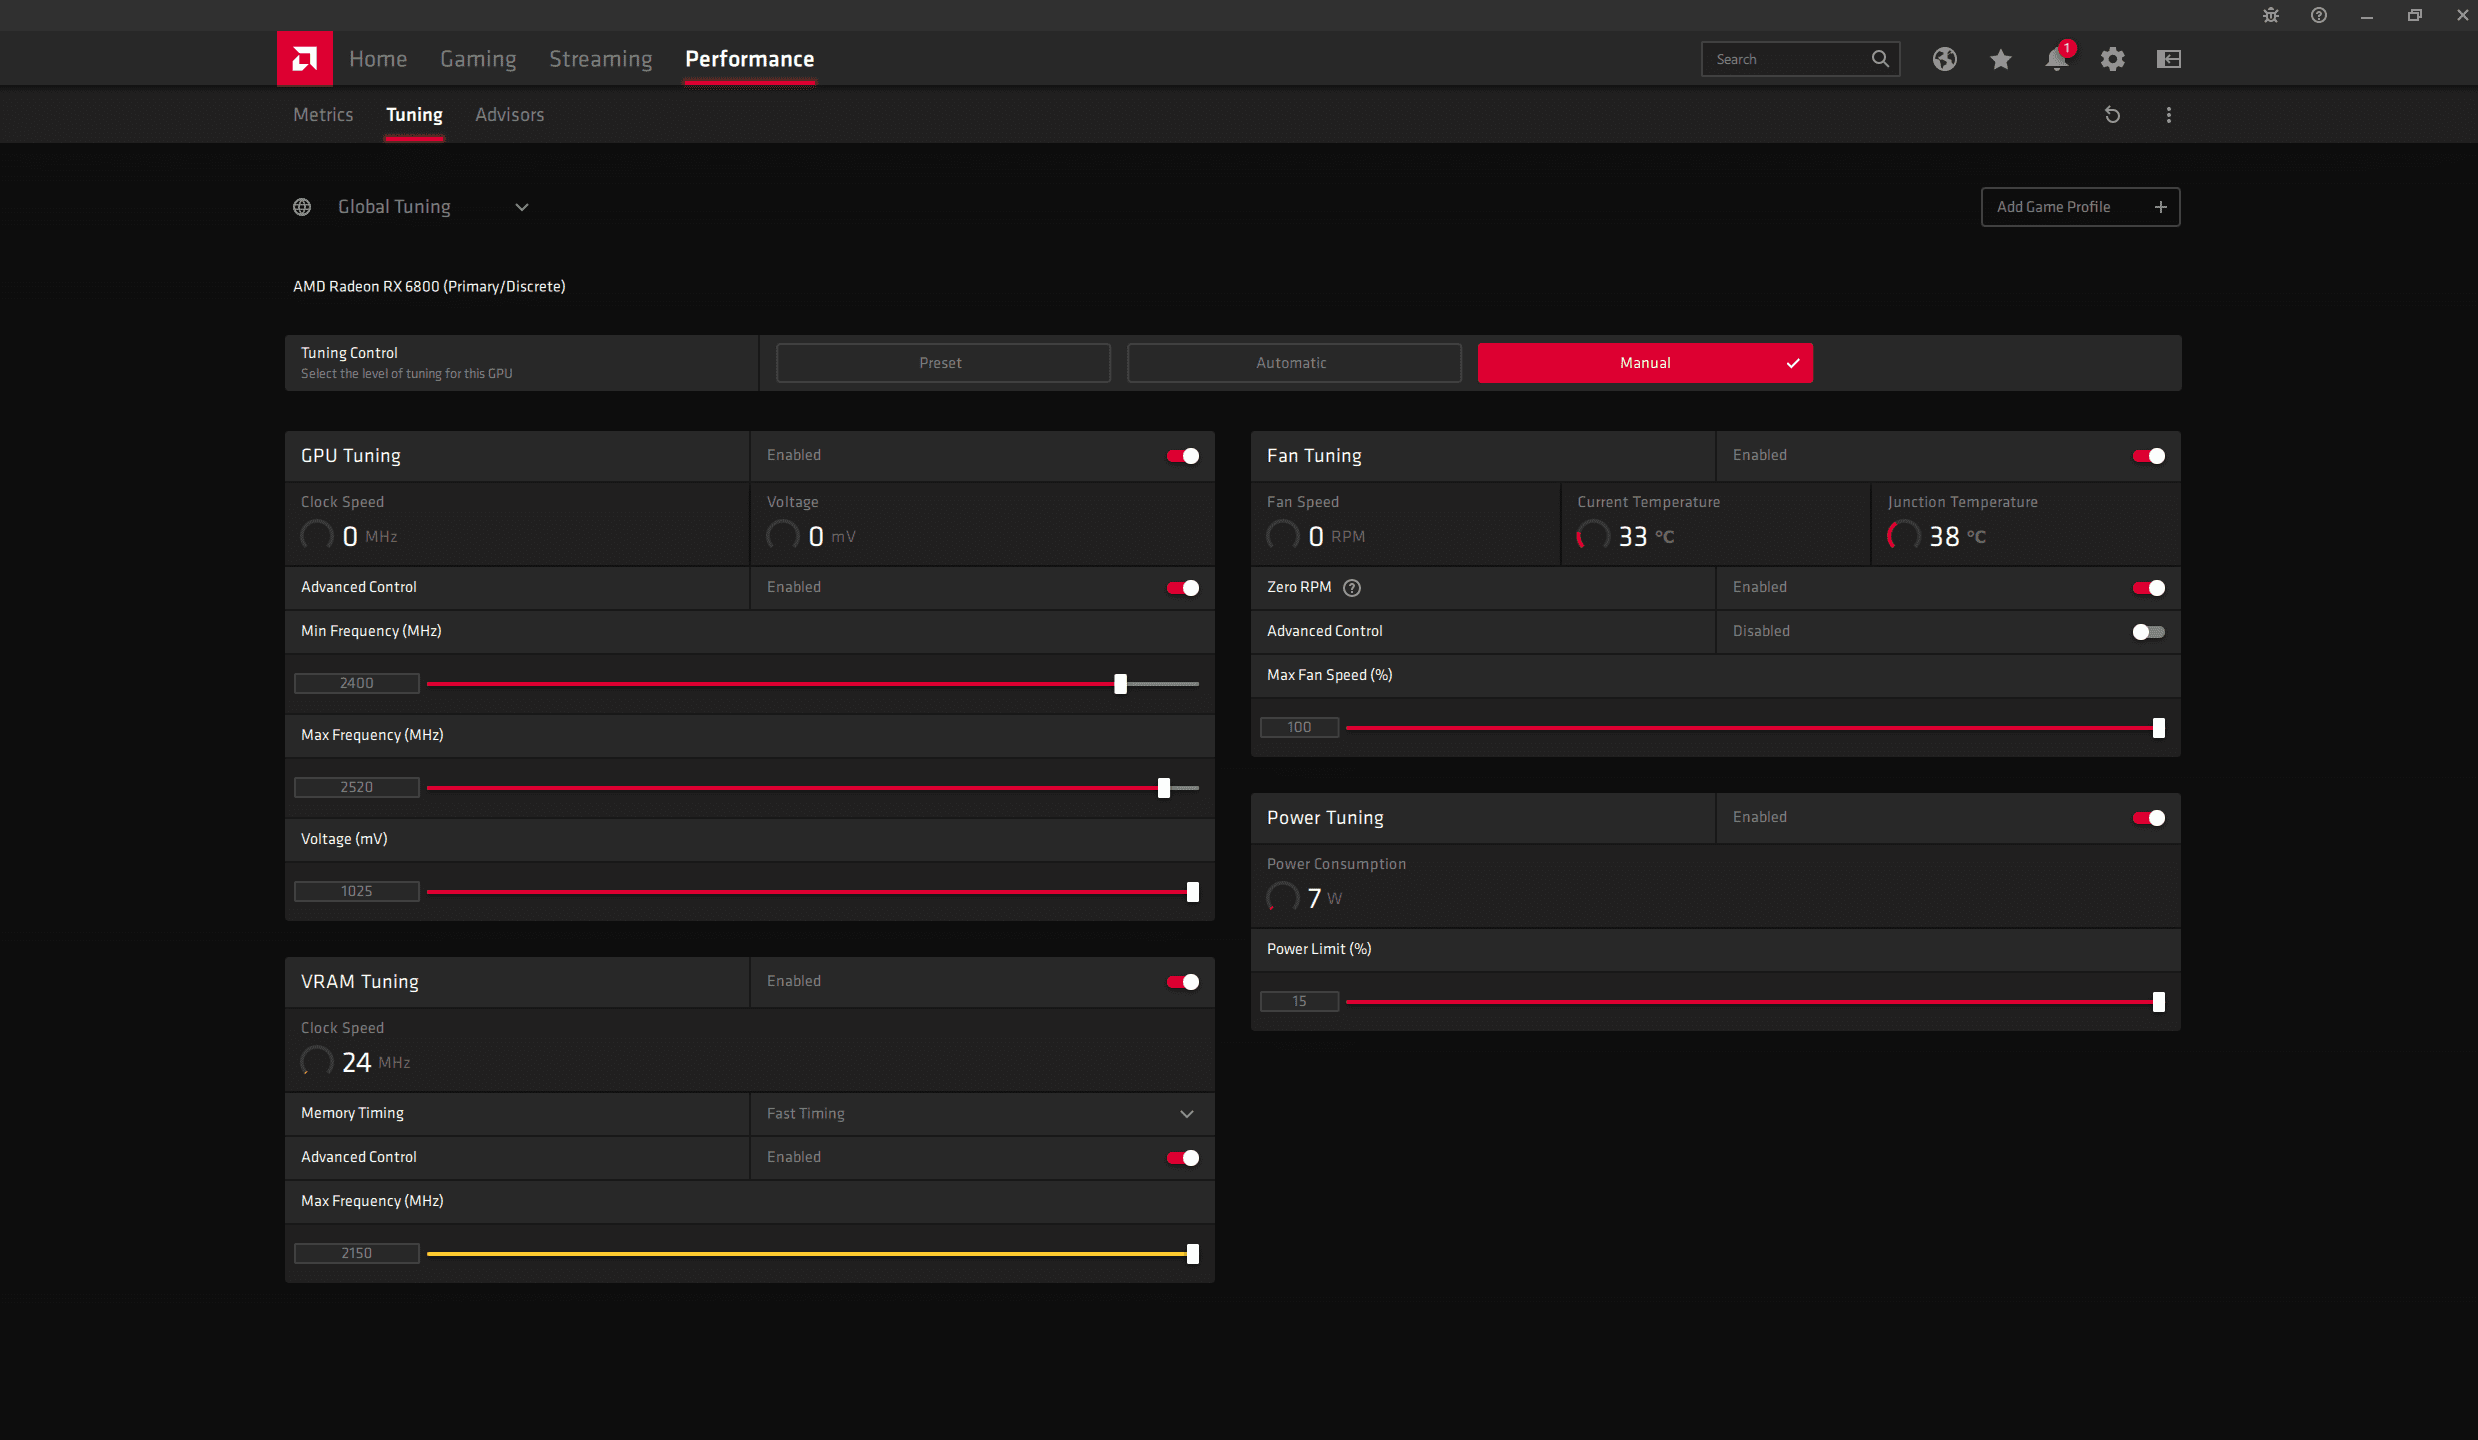Toggle GPU Tuning enabled switch
Screen dimensions: 2478x1440
tap(1183, 456)
